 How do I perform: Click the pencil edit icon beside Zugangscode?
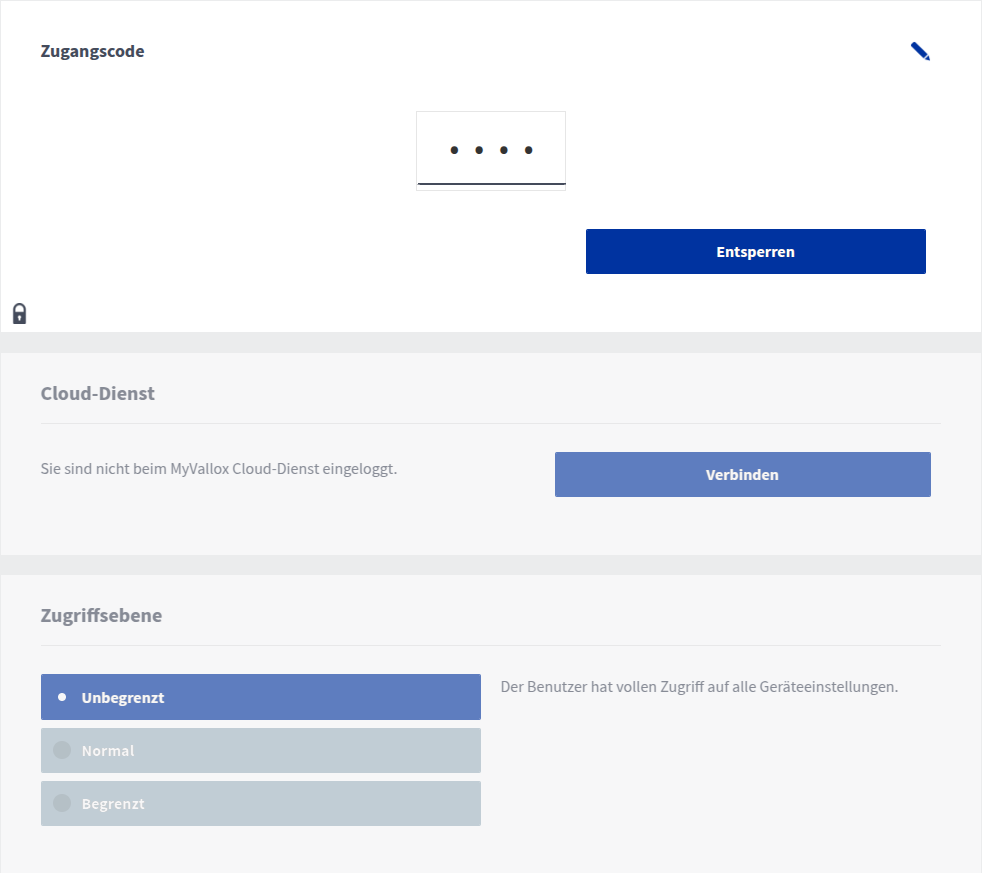click(920, 52)
